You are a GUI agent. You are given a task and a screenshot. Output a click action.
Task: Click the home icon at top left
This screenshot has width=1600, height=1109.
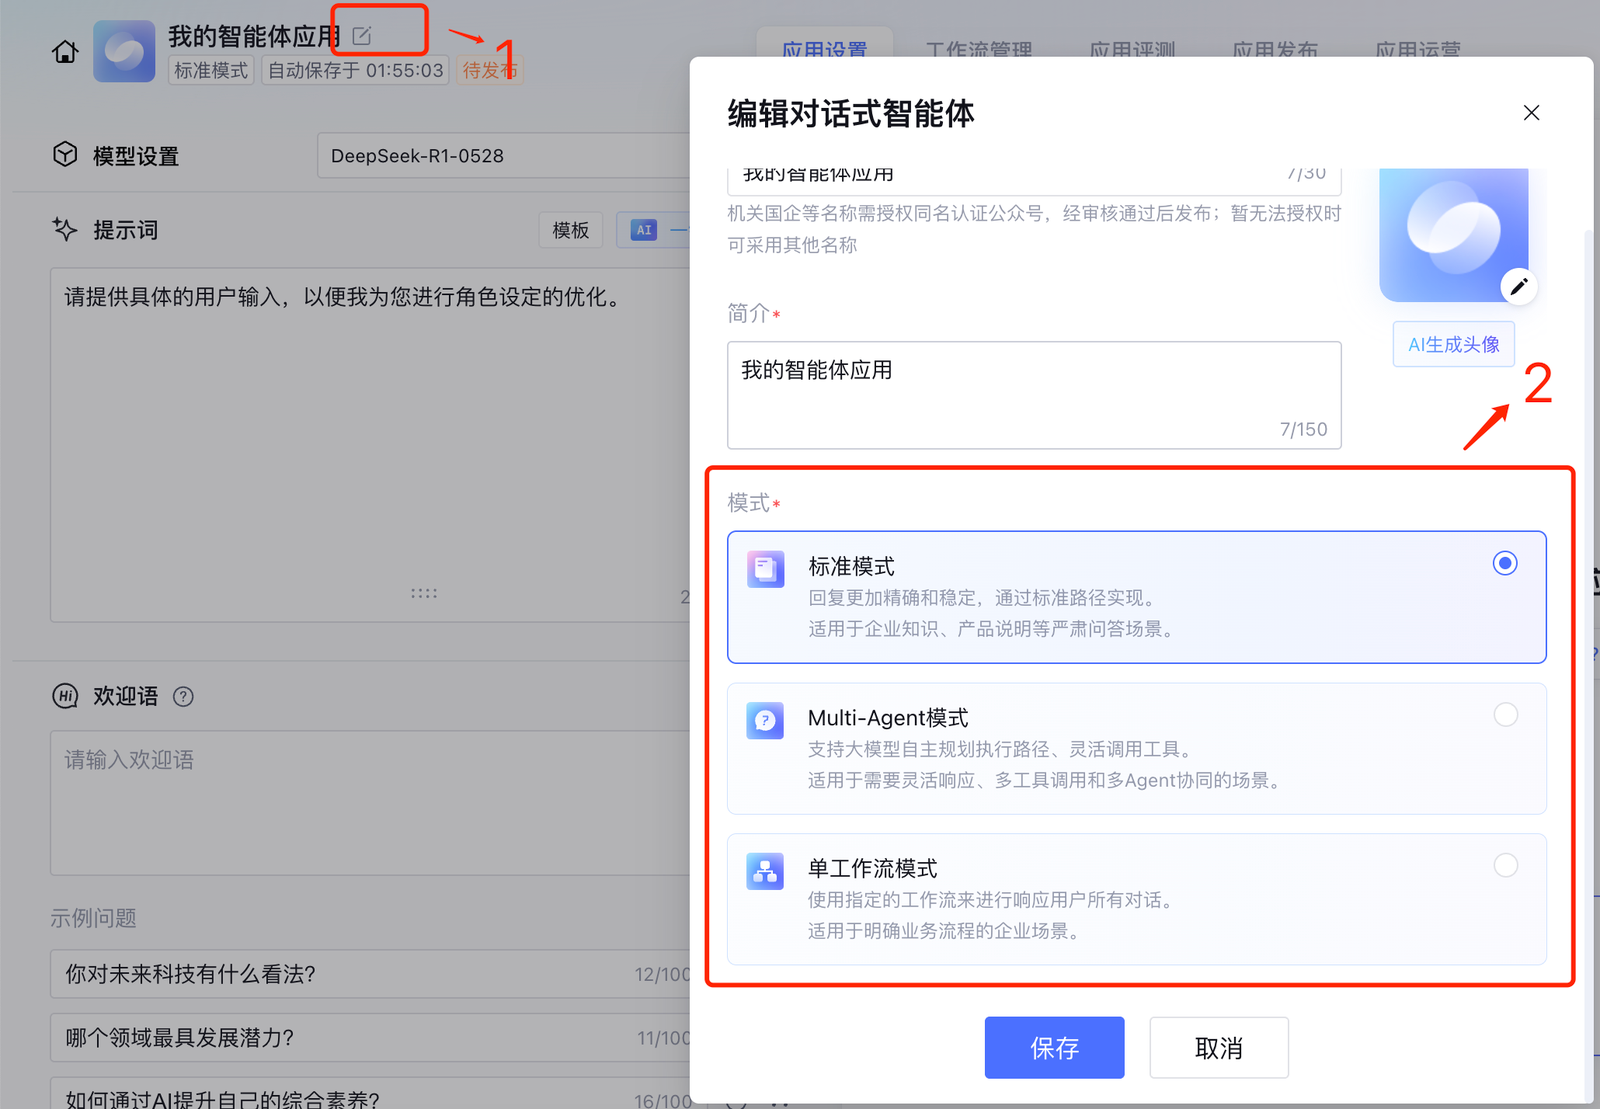pyautogui.click(x=65, y=52)
